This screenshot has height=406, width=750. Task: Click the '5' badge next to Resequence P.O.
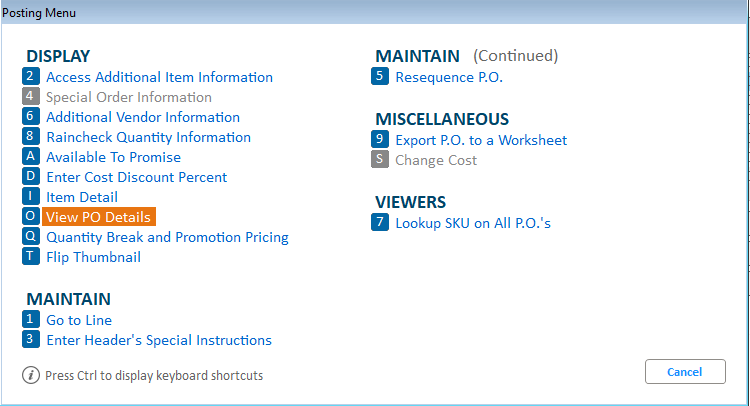[379, 77]
